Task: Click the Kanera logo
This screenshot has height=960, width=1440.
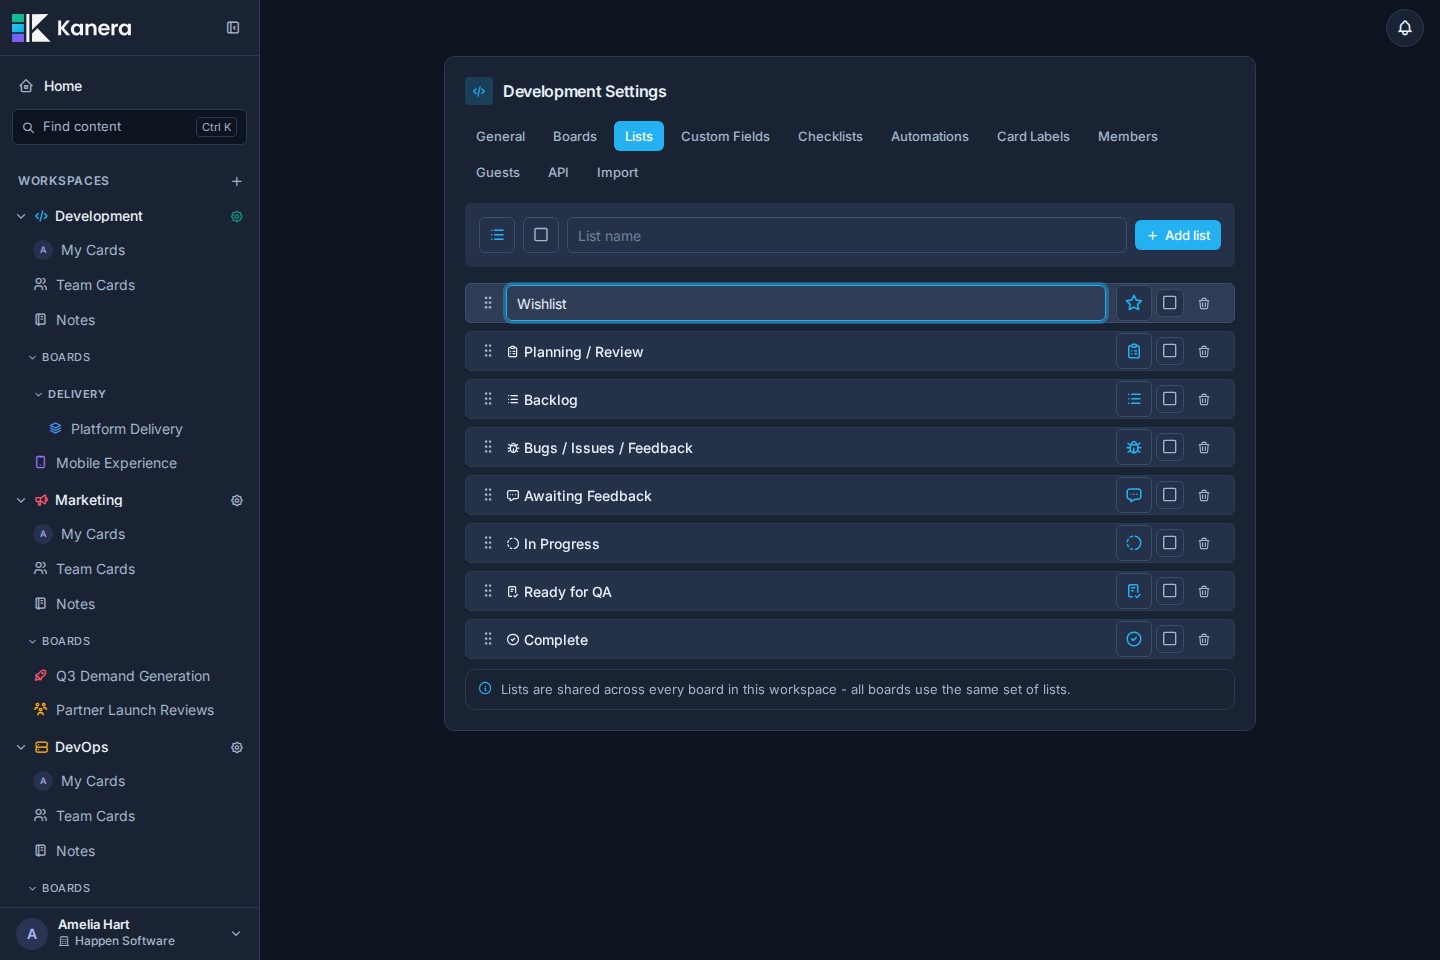Action: coord(72,28)
